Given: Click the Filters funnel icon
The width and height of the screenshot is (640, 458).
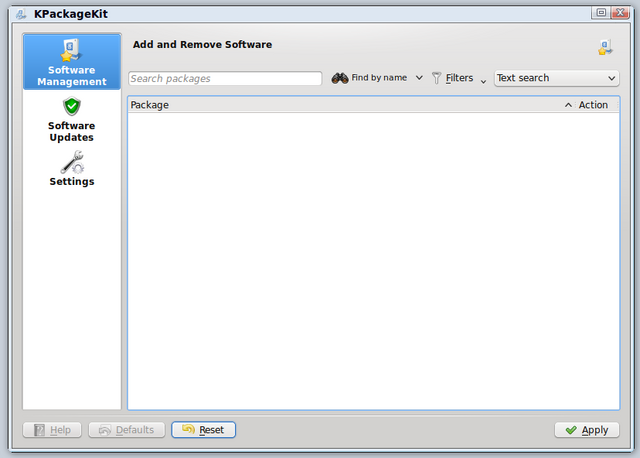Looking at the screenshot, I should (x=436, y=78).
